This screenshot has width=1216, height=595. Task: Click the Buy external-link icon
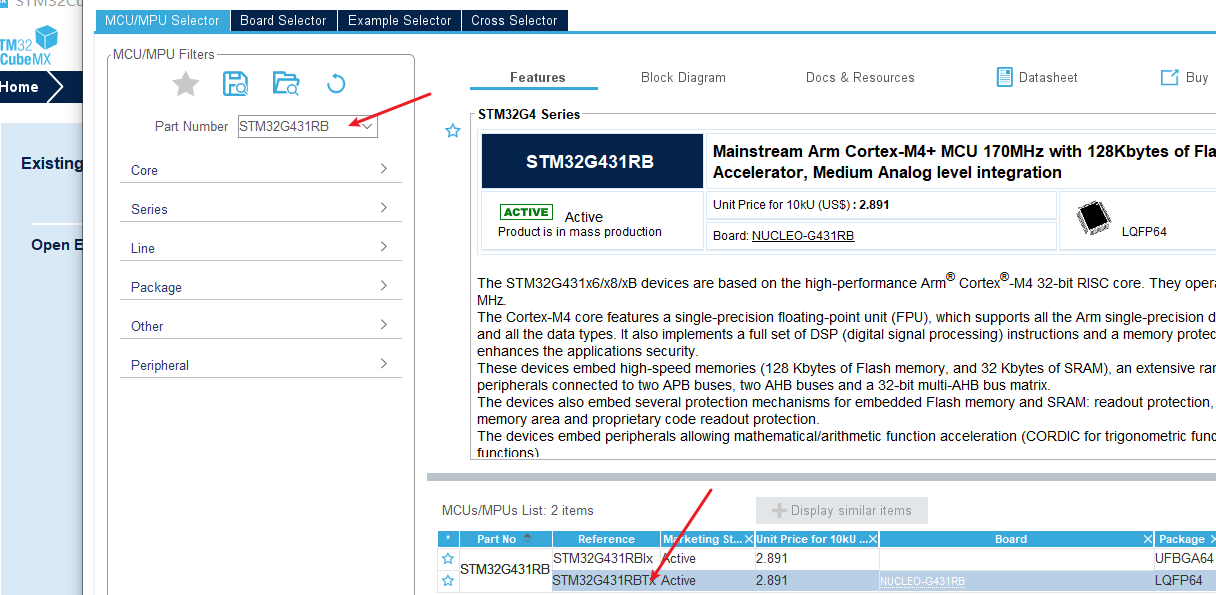(x=1169, y=77)
